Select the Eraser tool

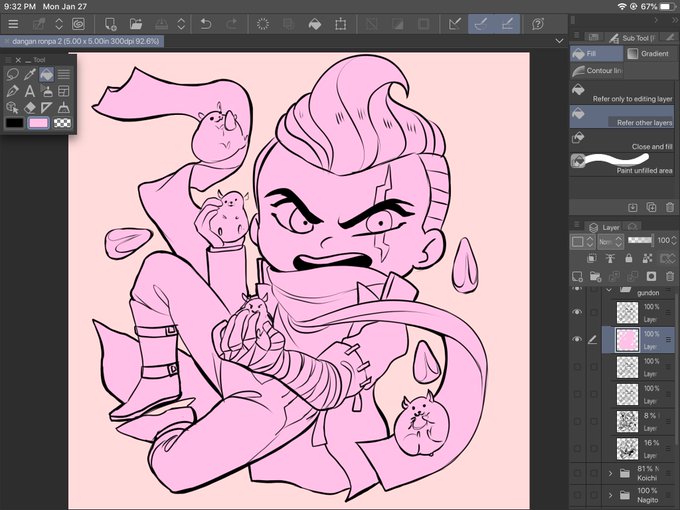coord(29,108)
